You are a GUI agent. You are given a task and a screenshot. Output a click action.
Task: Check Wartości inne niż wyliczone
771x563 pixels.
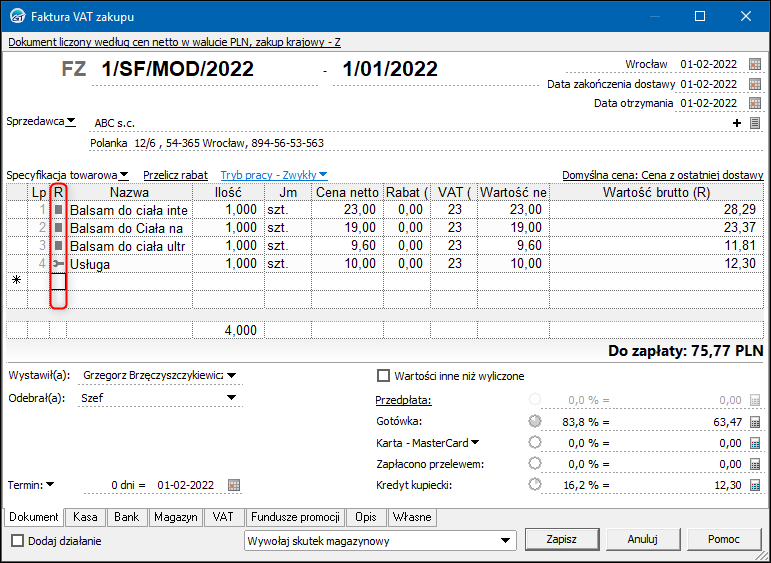click(x=383, y=376)
